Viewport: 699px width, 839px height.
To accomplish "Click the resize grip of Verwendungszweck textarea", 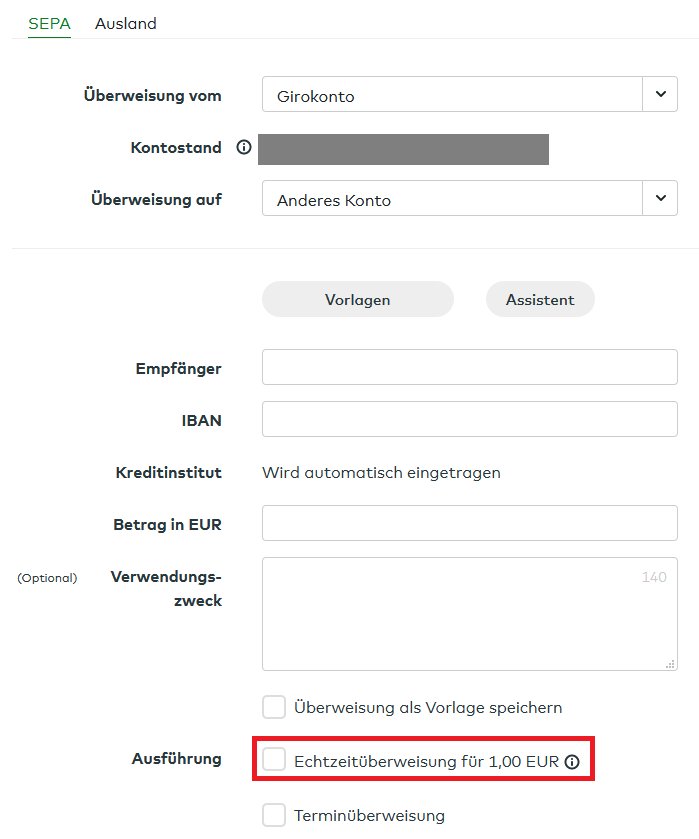I will click(670, 663).
